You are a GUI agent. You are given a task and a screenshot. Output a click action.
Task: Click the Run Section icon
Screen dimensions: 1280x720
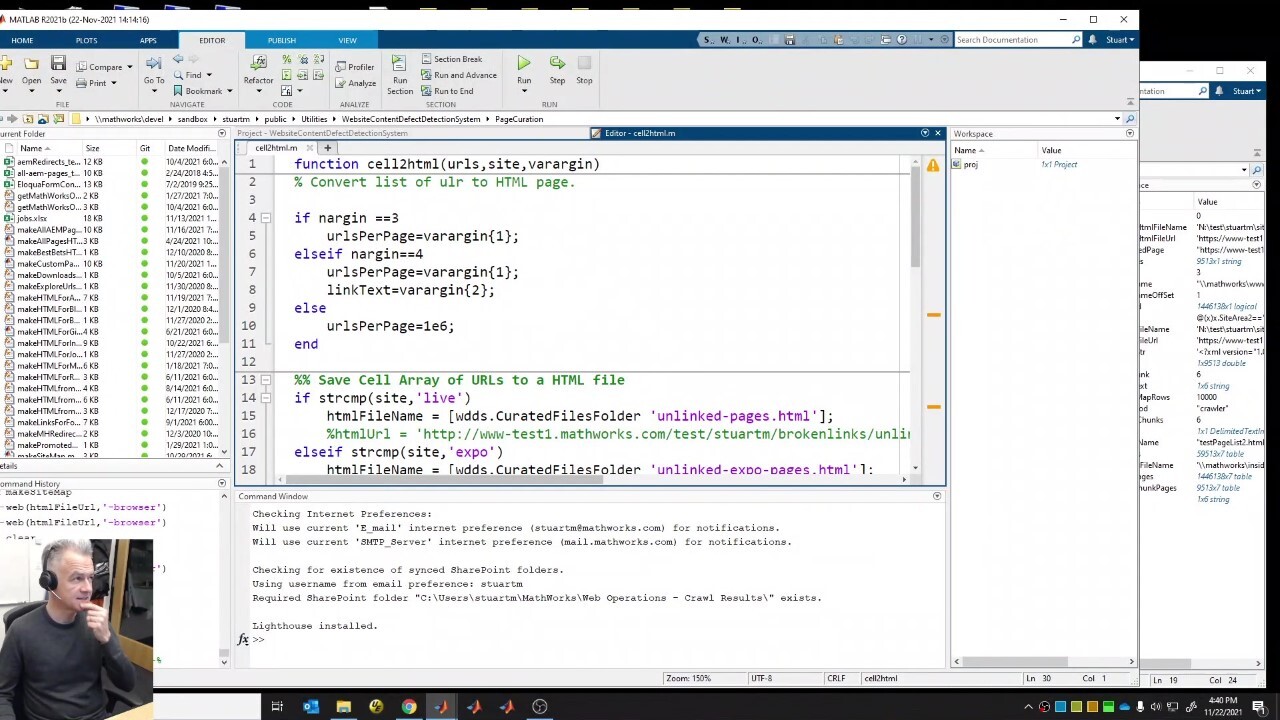399,64
